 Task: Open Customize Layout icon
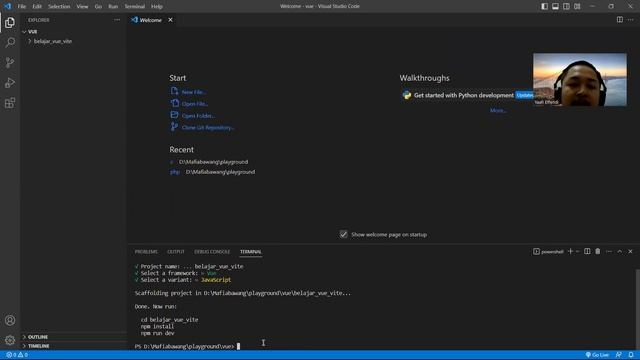point(577,6)
